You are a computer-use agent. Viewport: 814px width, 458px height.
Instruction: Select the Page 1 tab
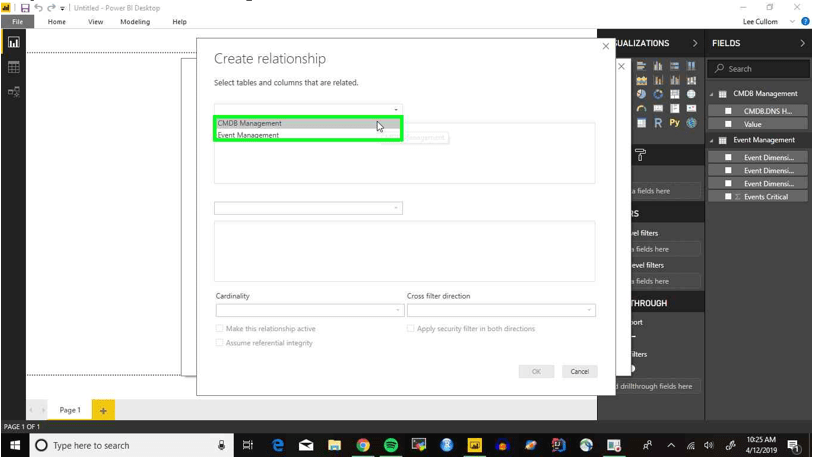70,410
